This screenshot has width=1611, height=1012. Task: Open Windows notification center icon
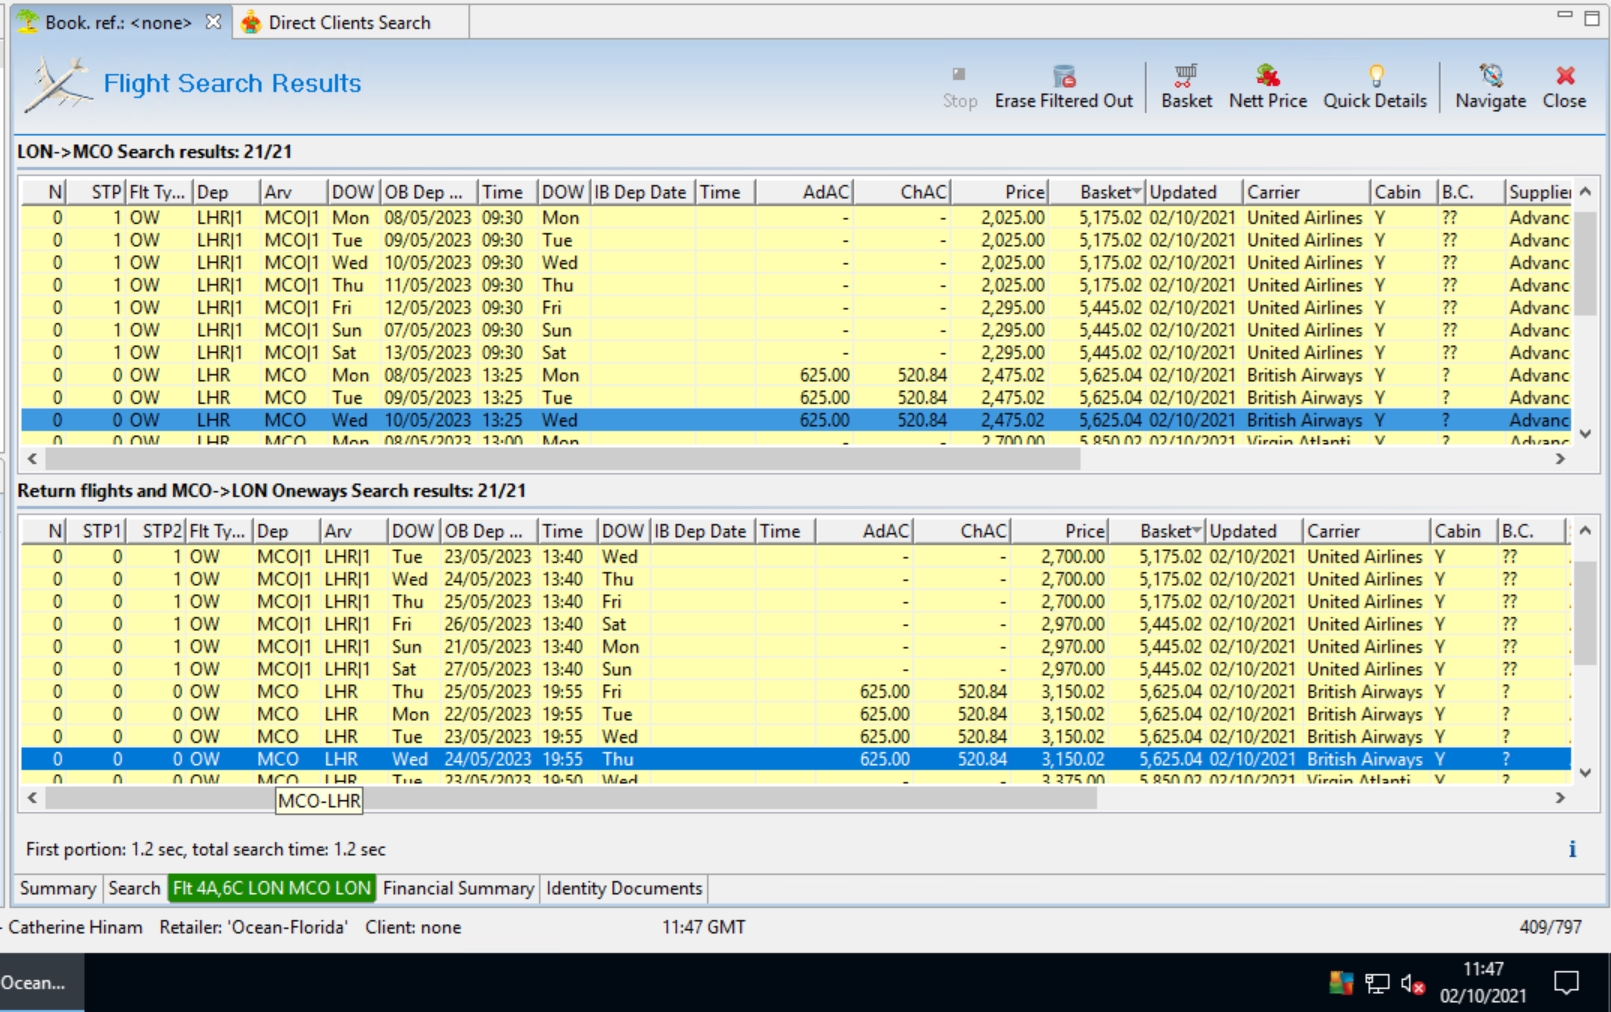coord(1566,983)
